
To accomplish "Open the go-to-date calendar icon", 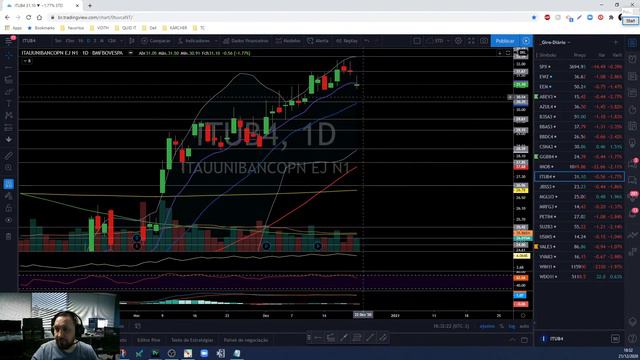I will (x=138, y=326).
